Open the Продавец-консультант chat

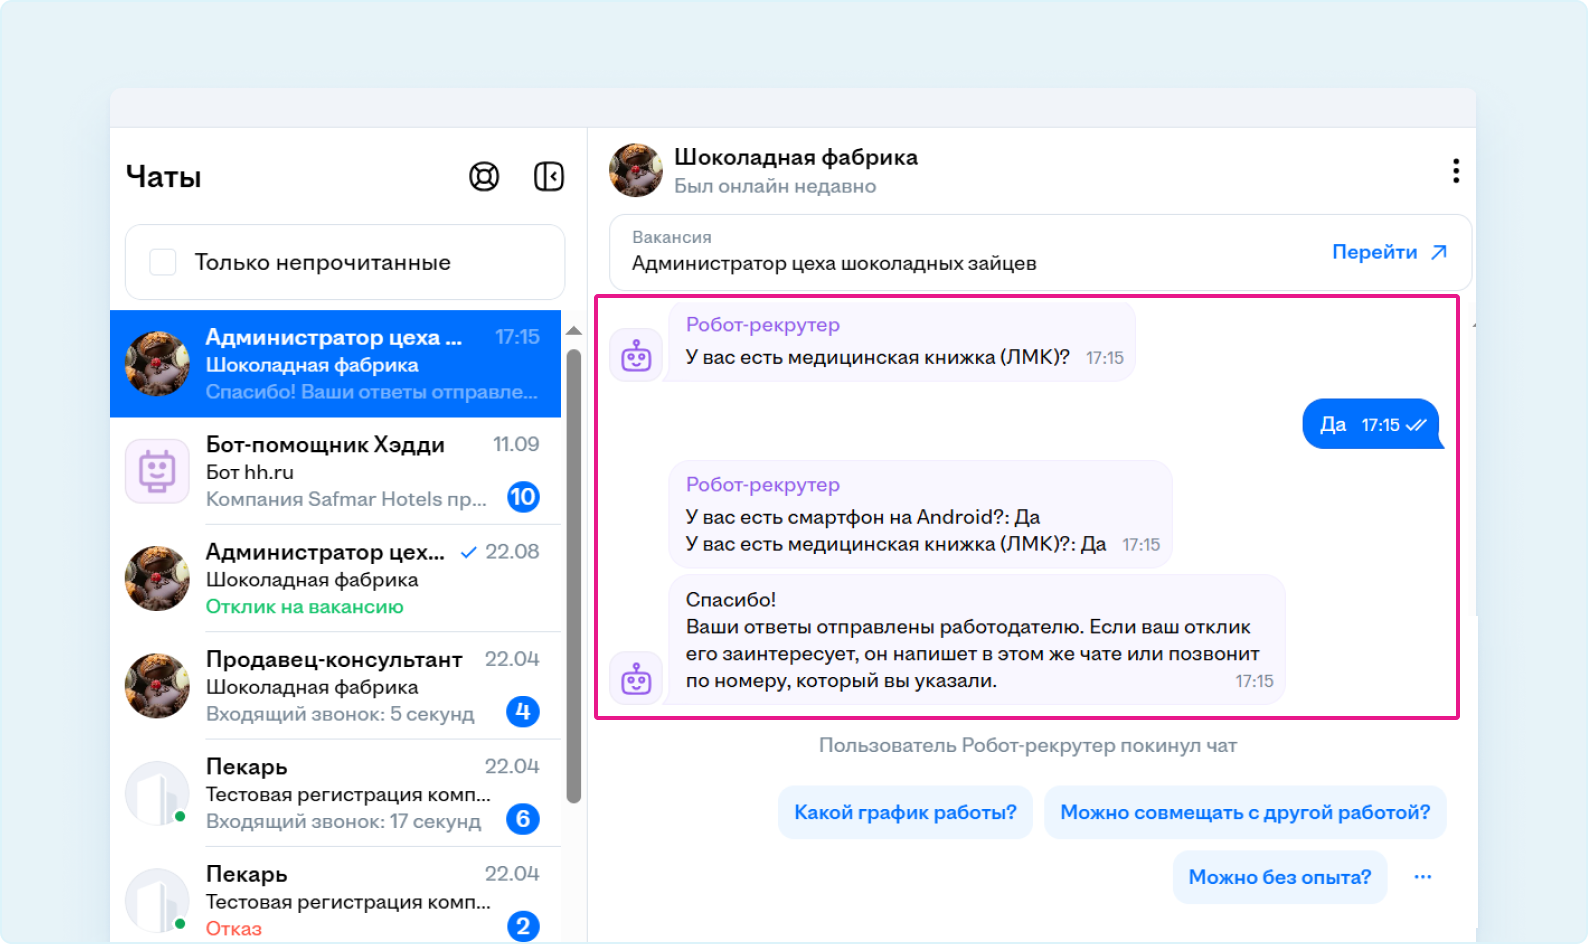[x=340, y=686]
